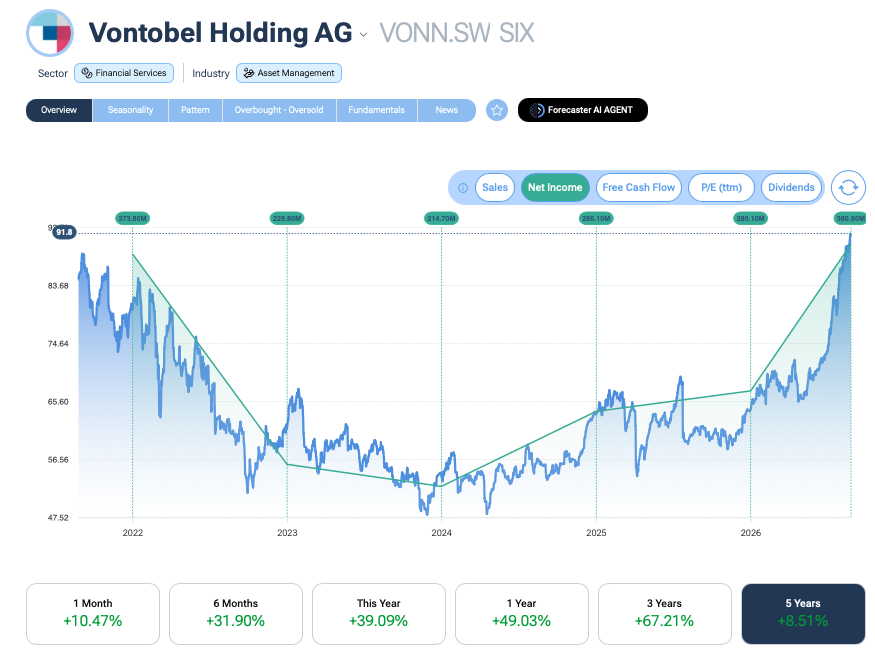The height and width of the screenshot is (652, 875).
Task: Click the Financial Services sector icon
Action: [87, 73]
